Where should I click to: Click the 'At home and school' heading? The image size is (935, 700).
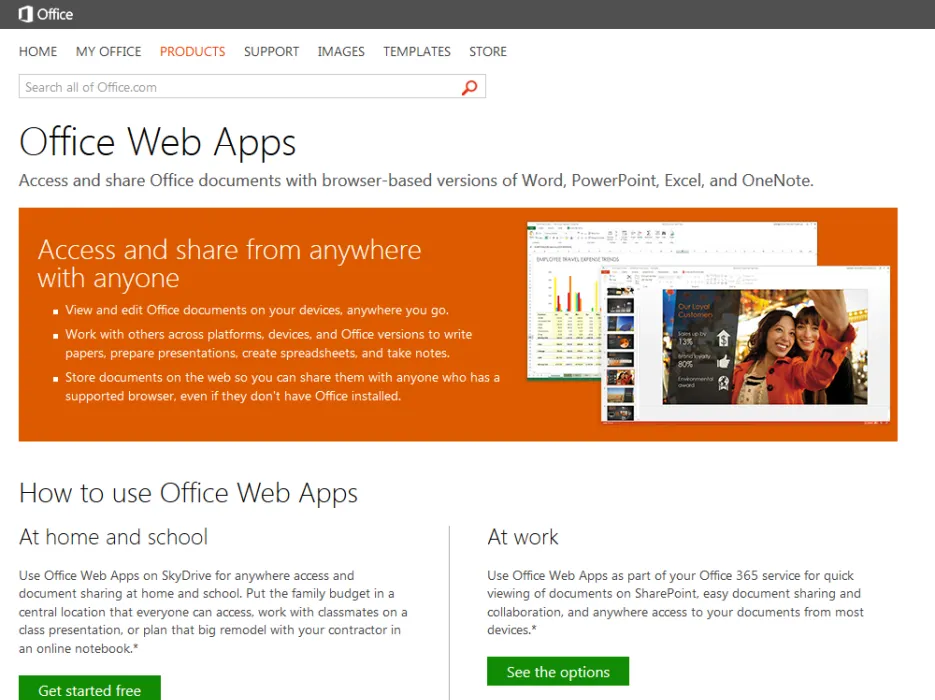(x=113, y=537)
